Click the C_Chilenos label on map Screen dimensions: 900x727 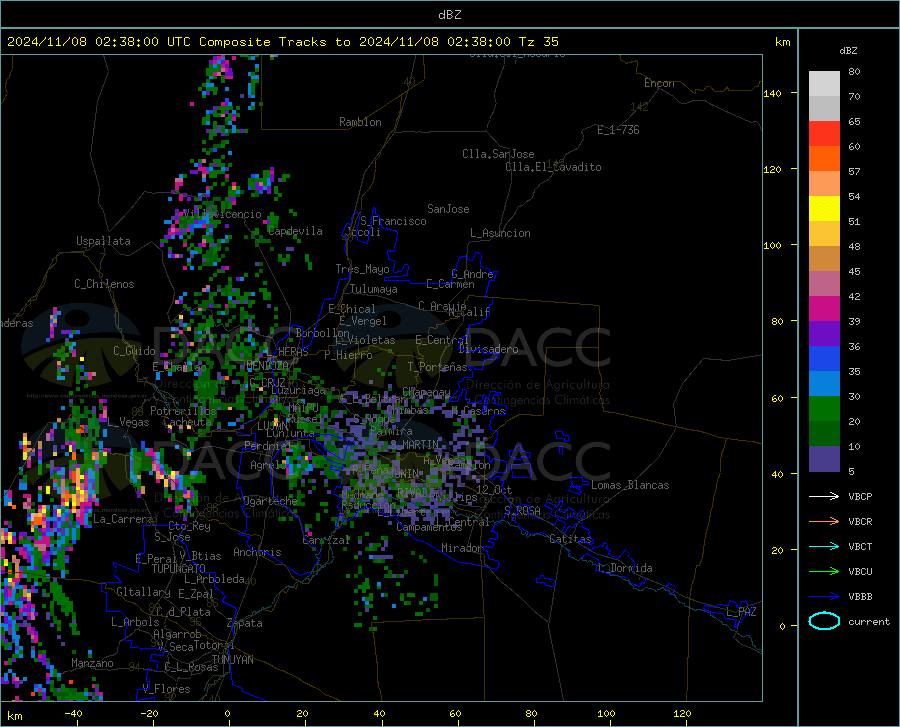click(104, 284)
